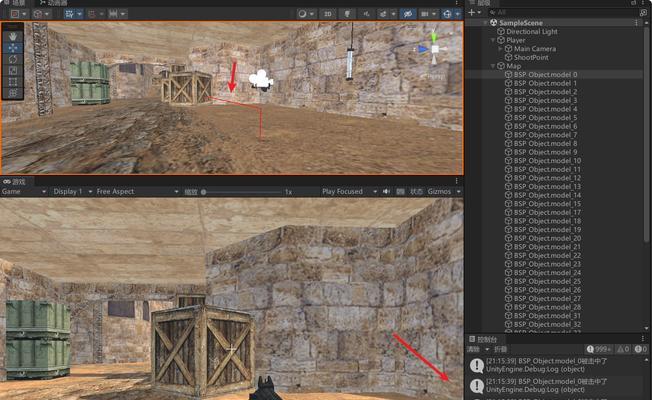
Task: Switch to the Console tab
Action: click(x=483, y=340)
